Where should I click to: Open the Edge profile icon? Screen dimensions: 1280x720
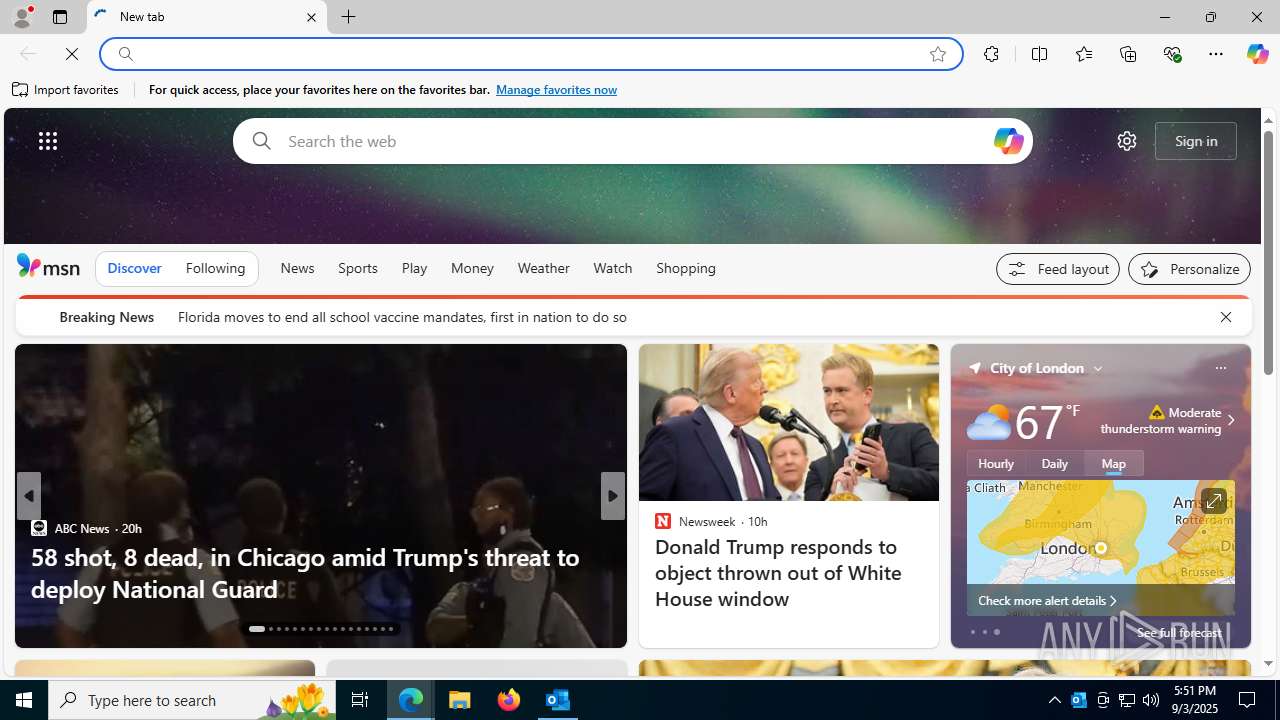[x=21, y=17]
